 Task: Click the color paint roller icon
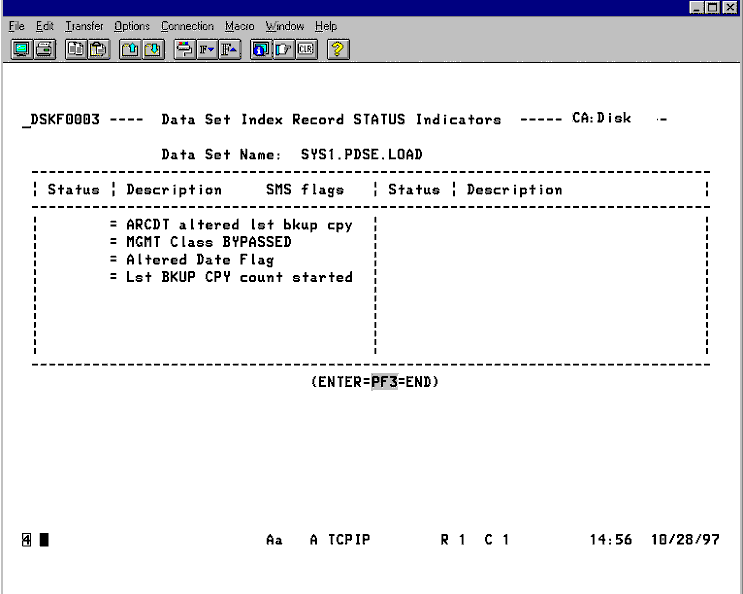click(184, 49)
